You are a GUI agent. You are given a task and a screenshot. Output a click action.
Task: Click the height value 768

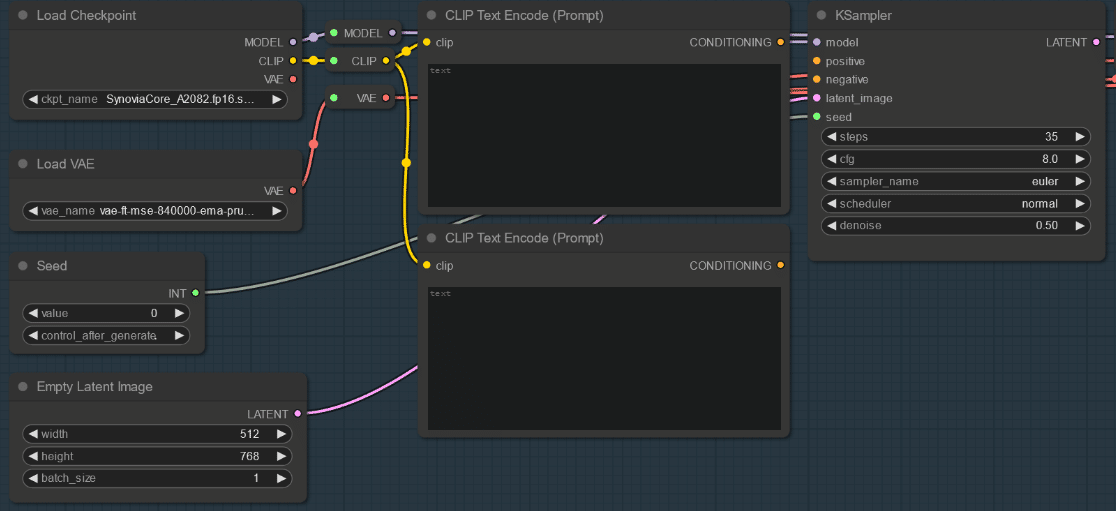pyautogui.click(x=250, y=456)
